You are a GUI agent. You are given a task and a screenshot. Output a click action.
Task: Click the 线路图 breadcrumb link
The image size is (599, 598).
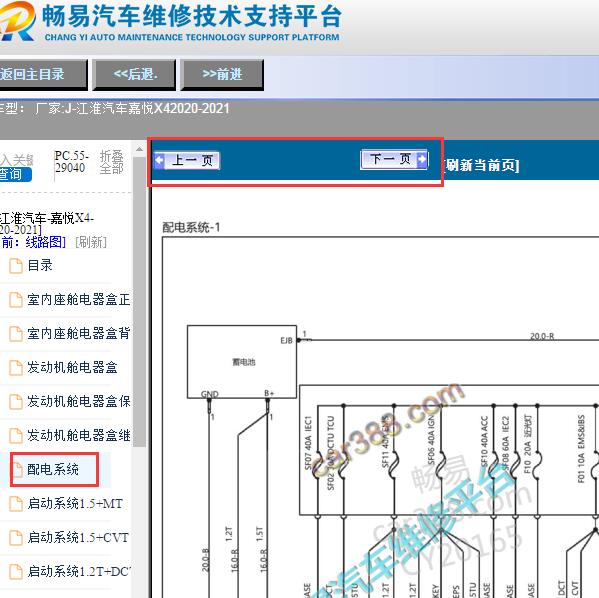45,242
